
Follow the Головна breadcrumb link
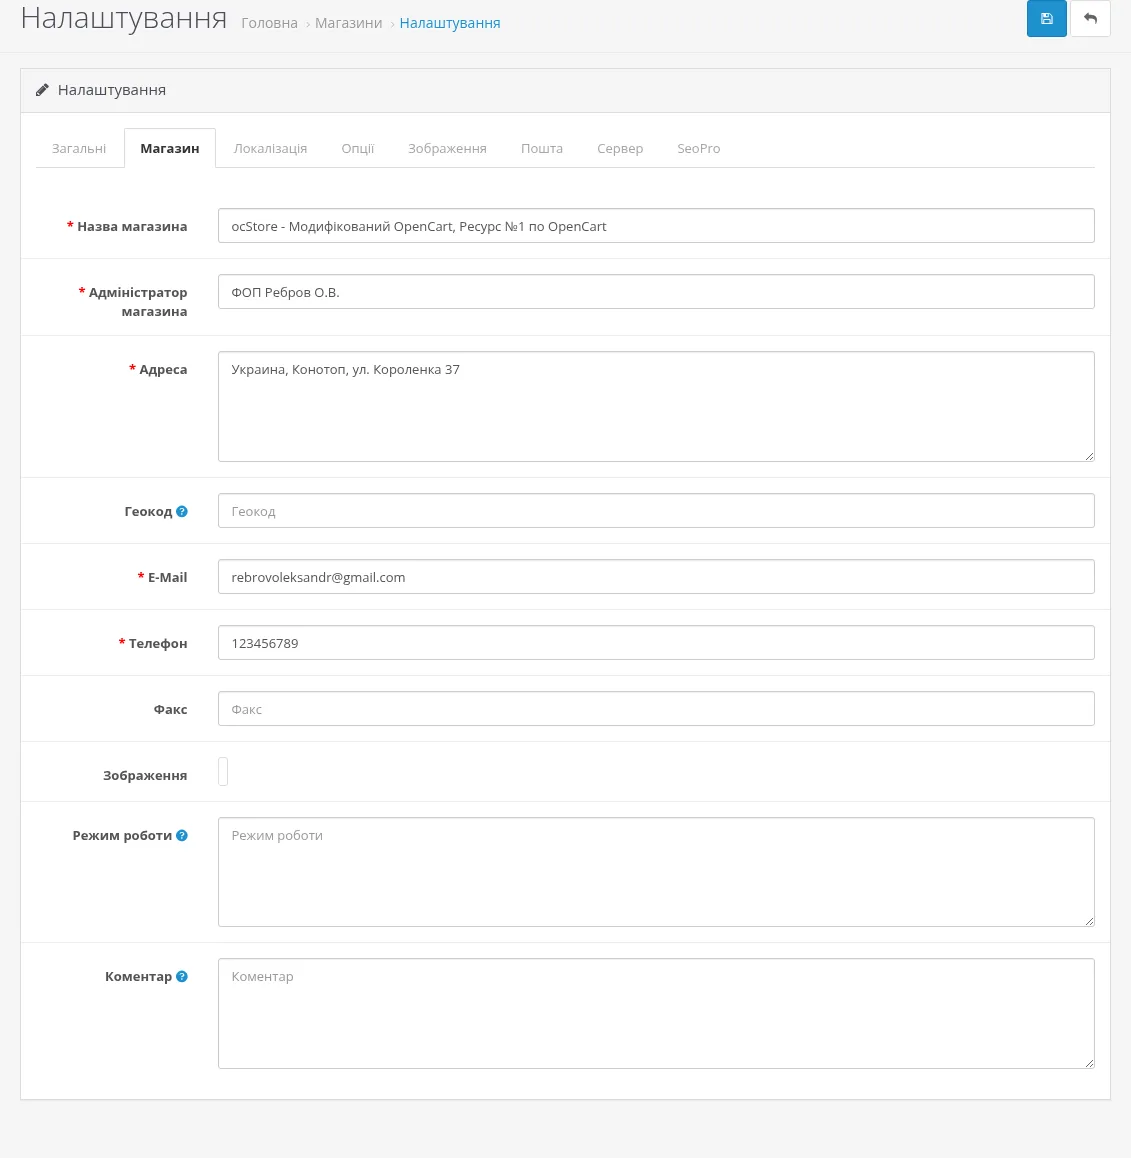pyautogui.click(x=270, y=23)
